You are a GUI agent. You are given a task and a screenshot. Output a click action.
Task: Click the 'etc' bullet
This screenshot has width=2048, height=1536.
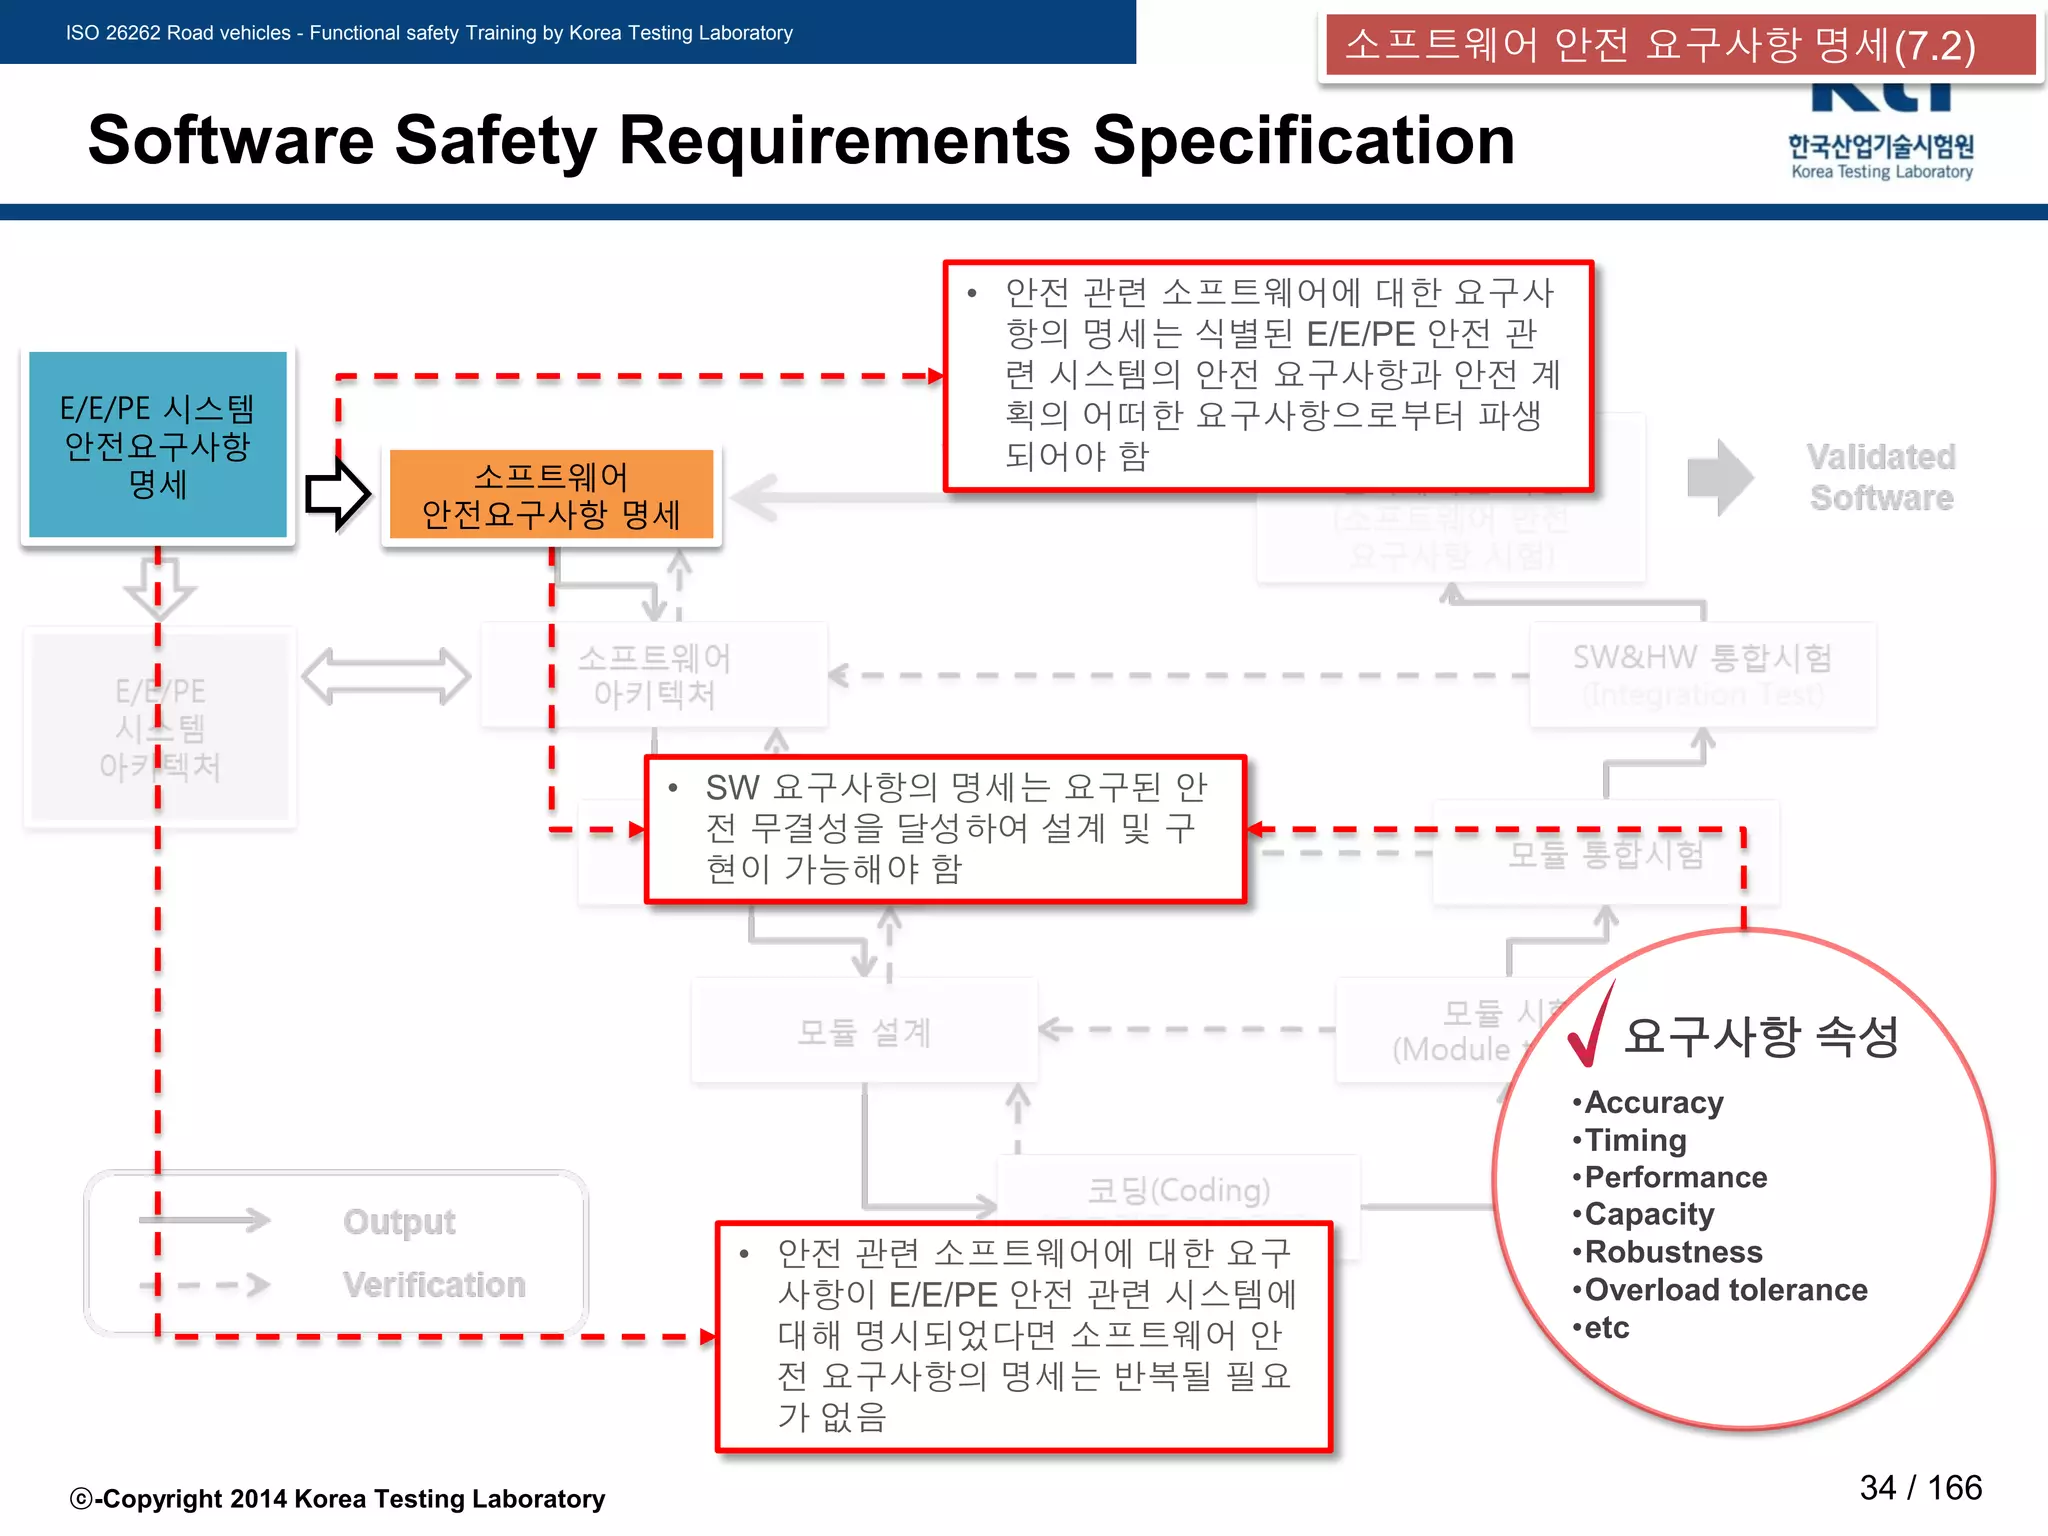point(1600,1328)
